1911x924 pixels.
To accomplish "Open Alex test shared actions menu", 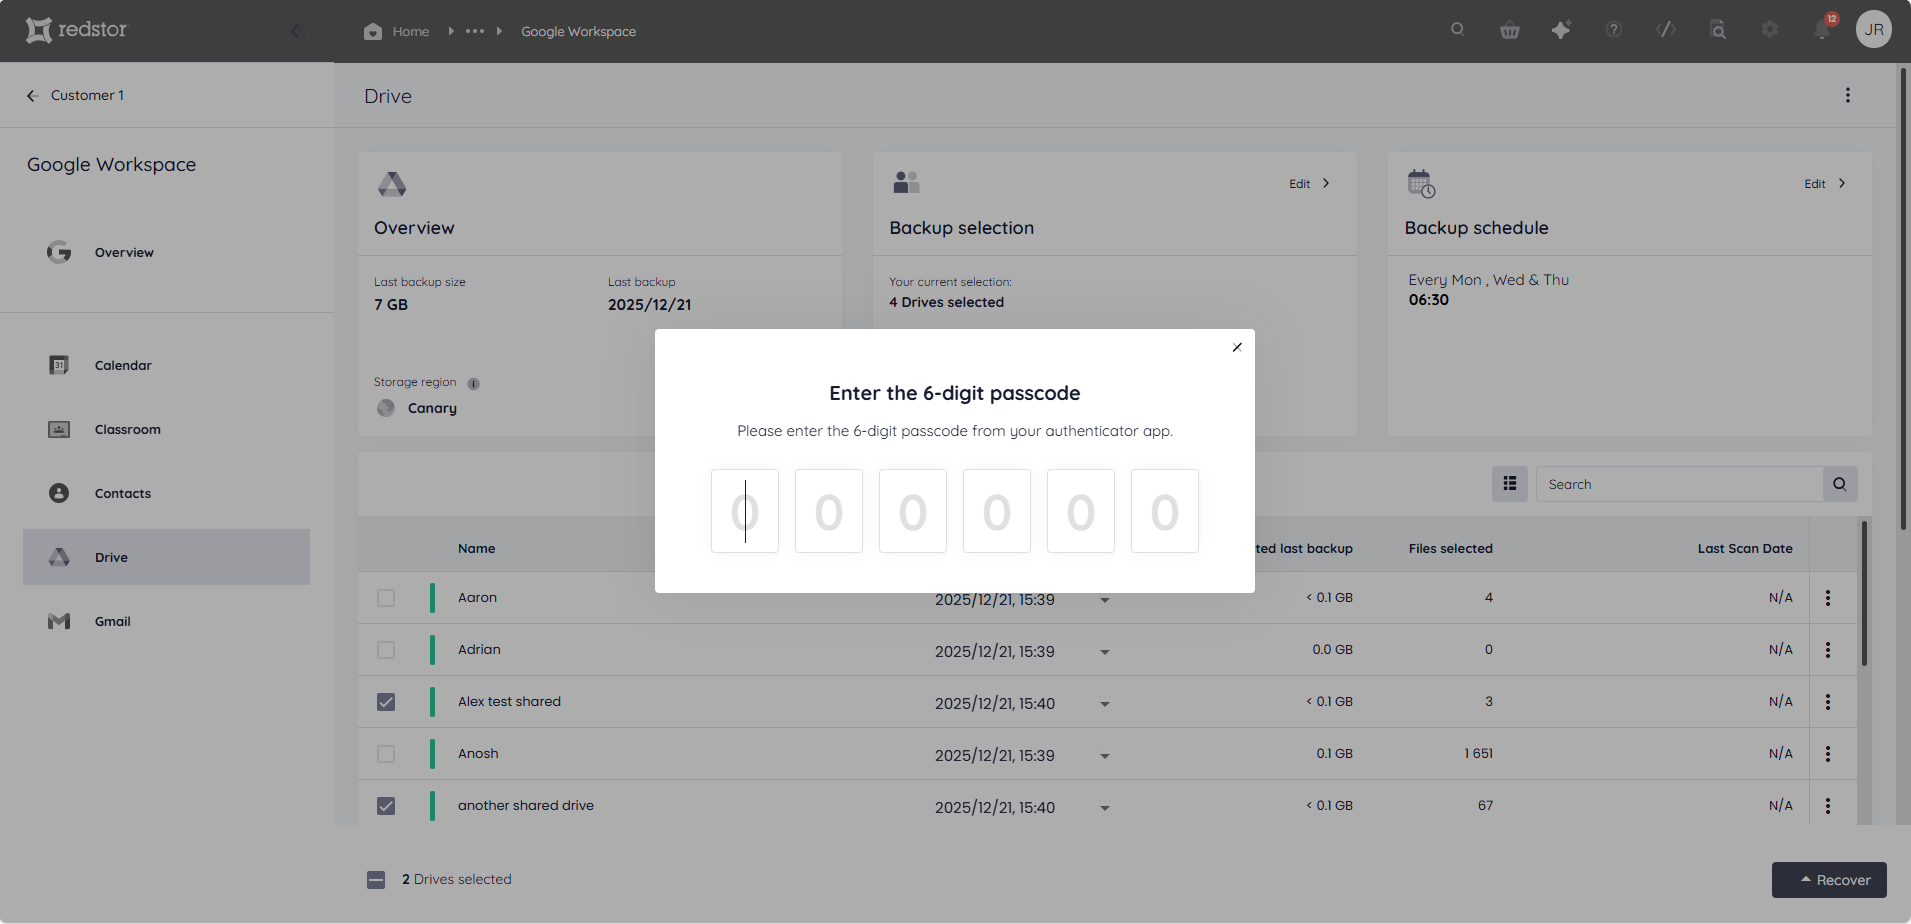I will [1828, 702].
